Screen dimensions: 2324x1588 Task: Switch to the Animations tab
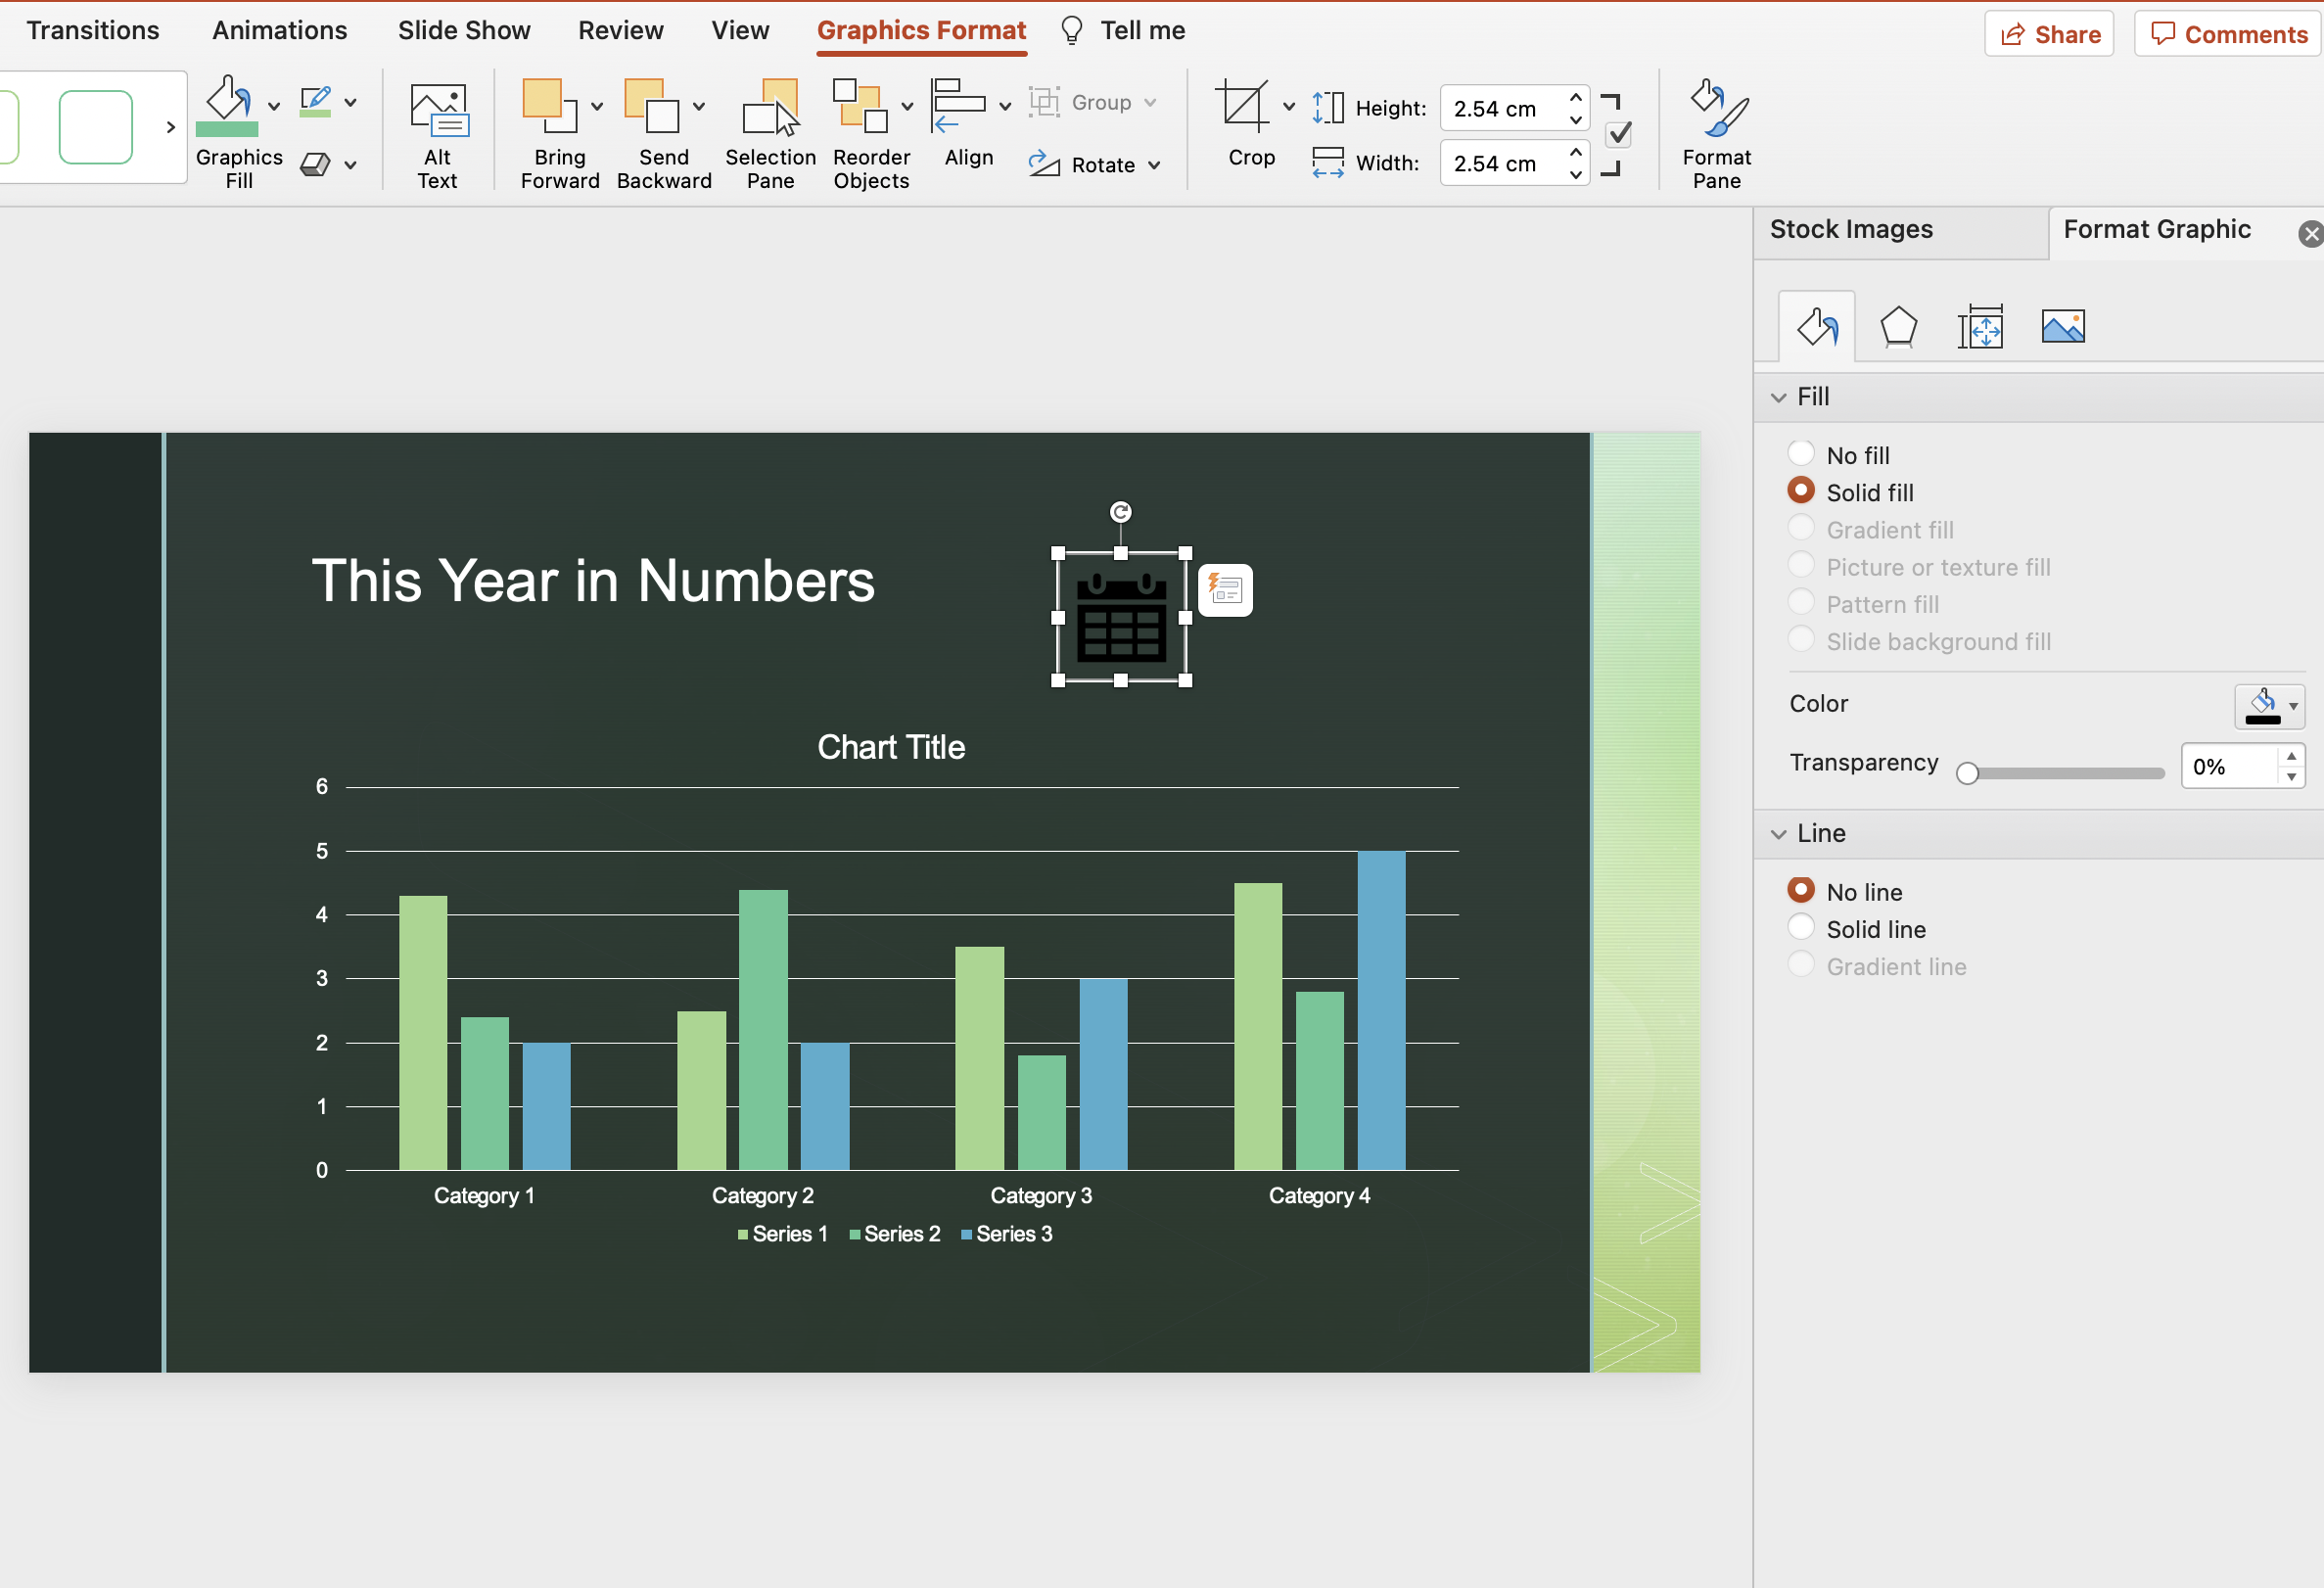pyautogui.click(x=280, y=31)
